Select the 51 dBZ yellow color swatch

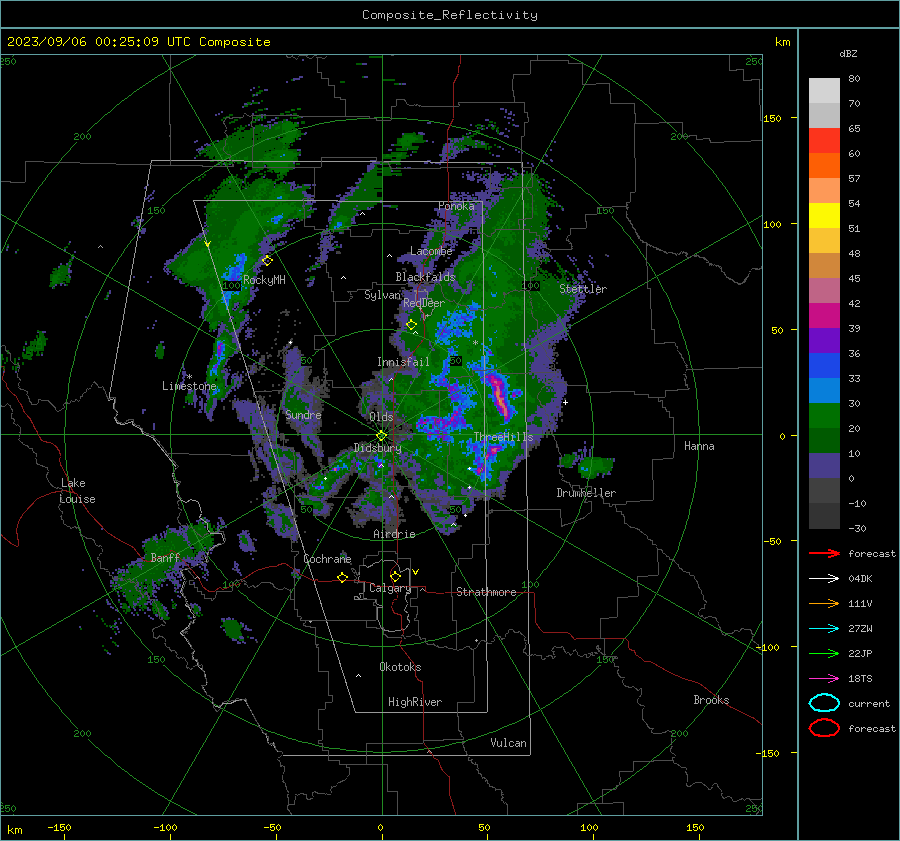point(824,215)
